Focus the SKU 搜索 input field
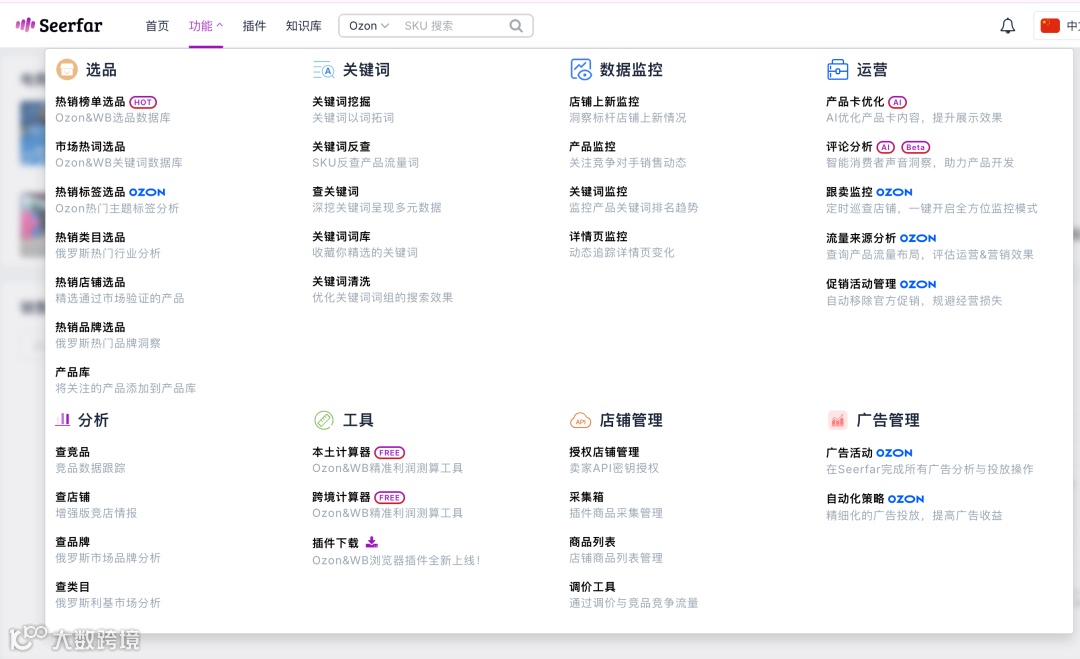This screenshot has height=659, width=1080. (x=453, y=25)
